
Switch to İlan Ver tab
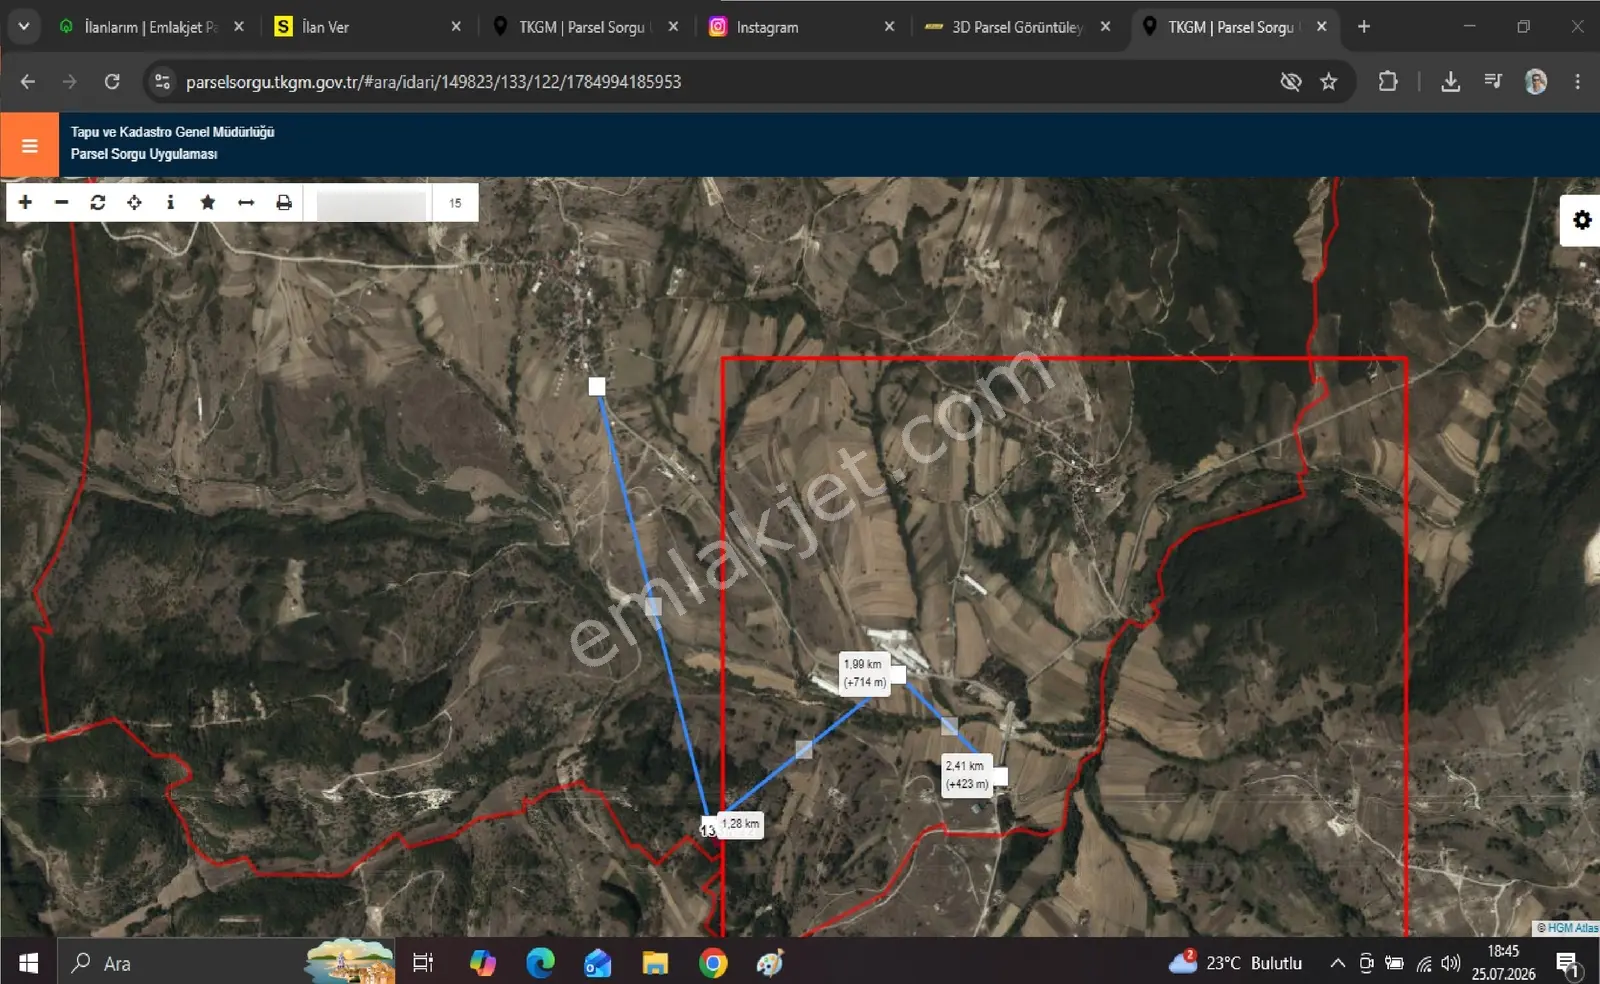coord(367,27)
